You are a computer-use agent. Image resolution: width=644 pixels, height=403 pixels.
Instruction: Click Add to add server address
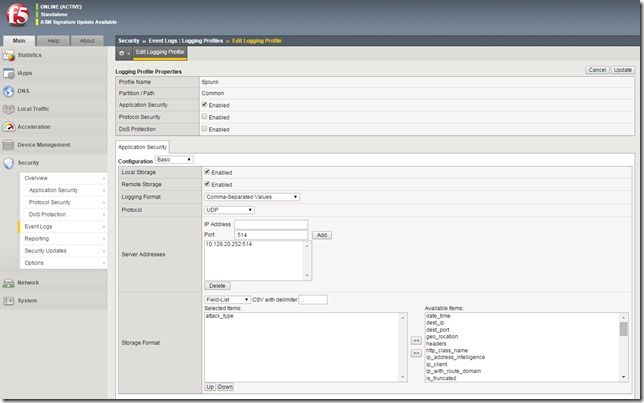[x=322, y=234]
